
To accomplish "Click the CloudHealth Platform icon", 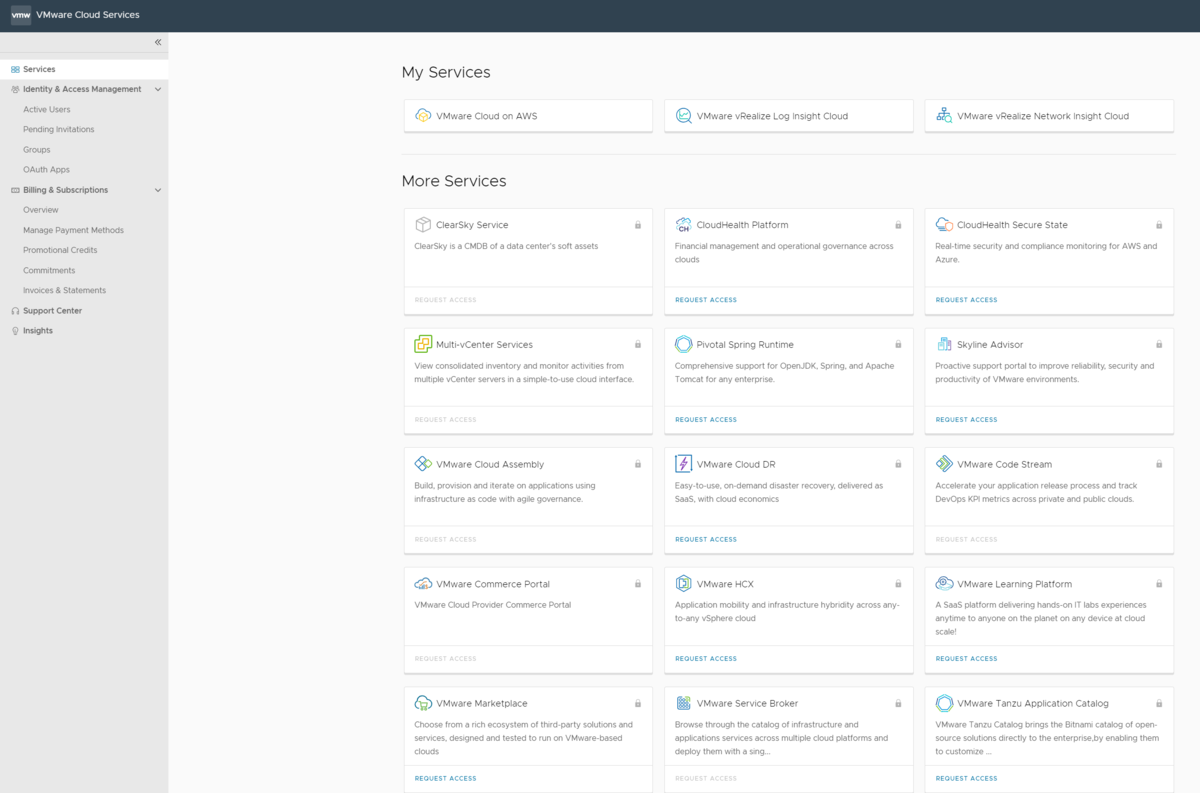I will point(684,225).
